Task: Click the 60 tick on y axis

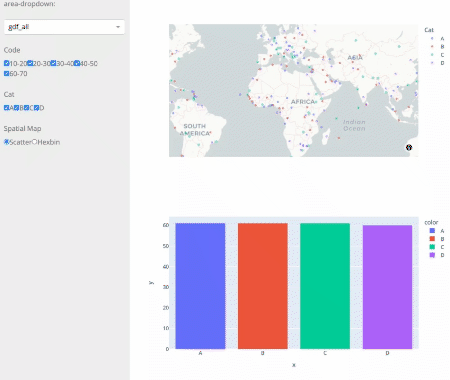Action: tap(166, 225)
